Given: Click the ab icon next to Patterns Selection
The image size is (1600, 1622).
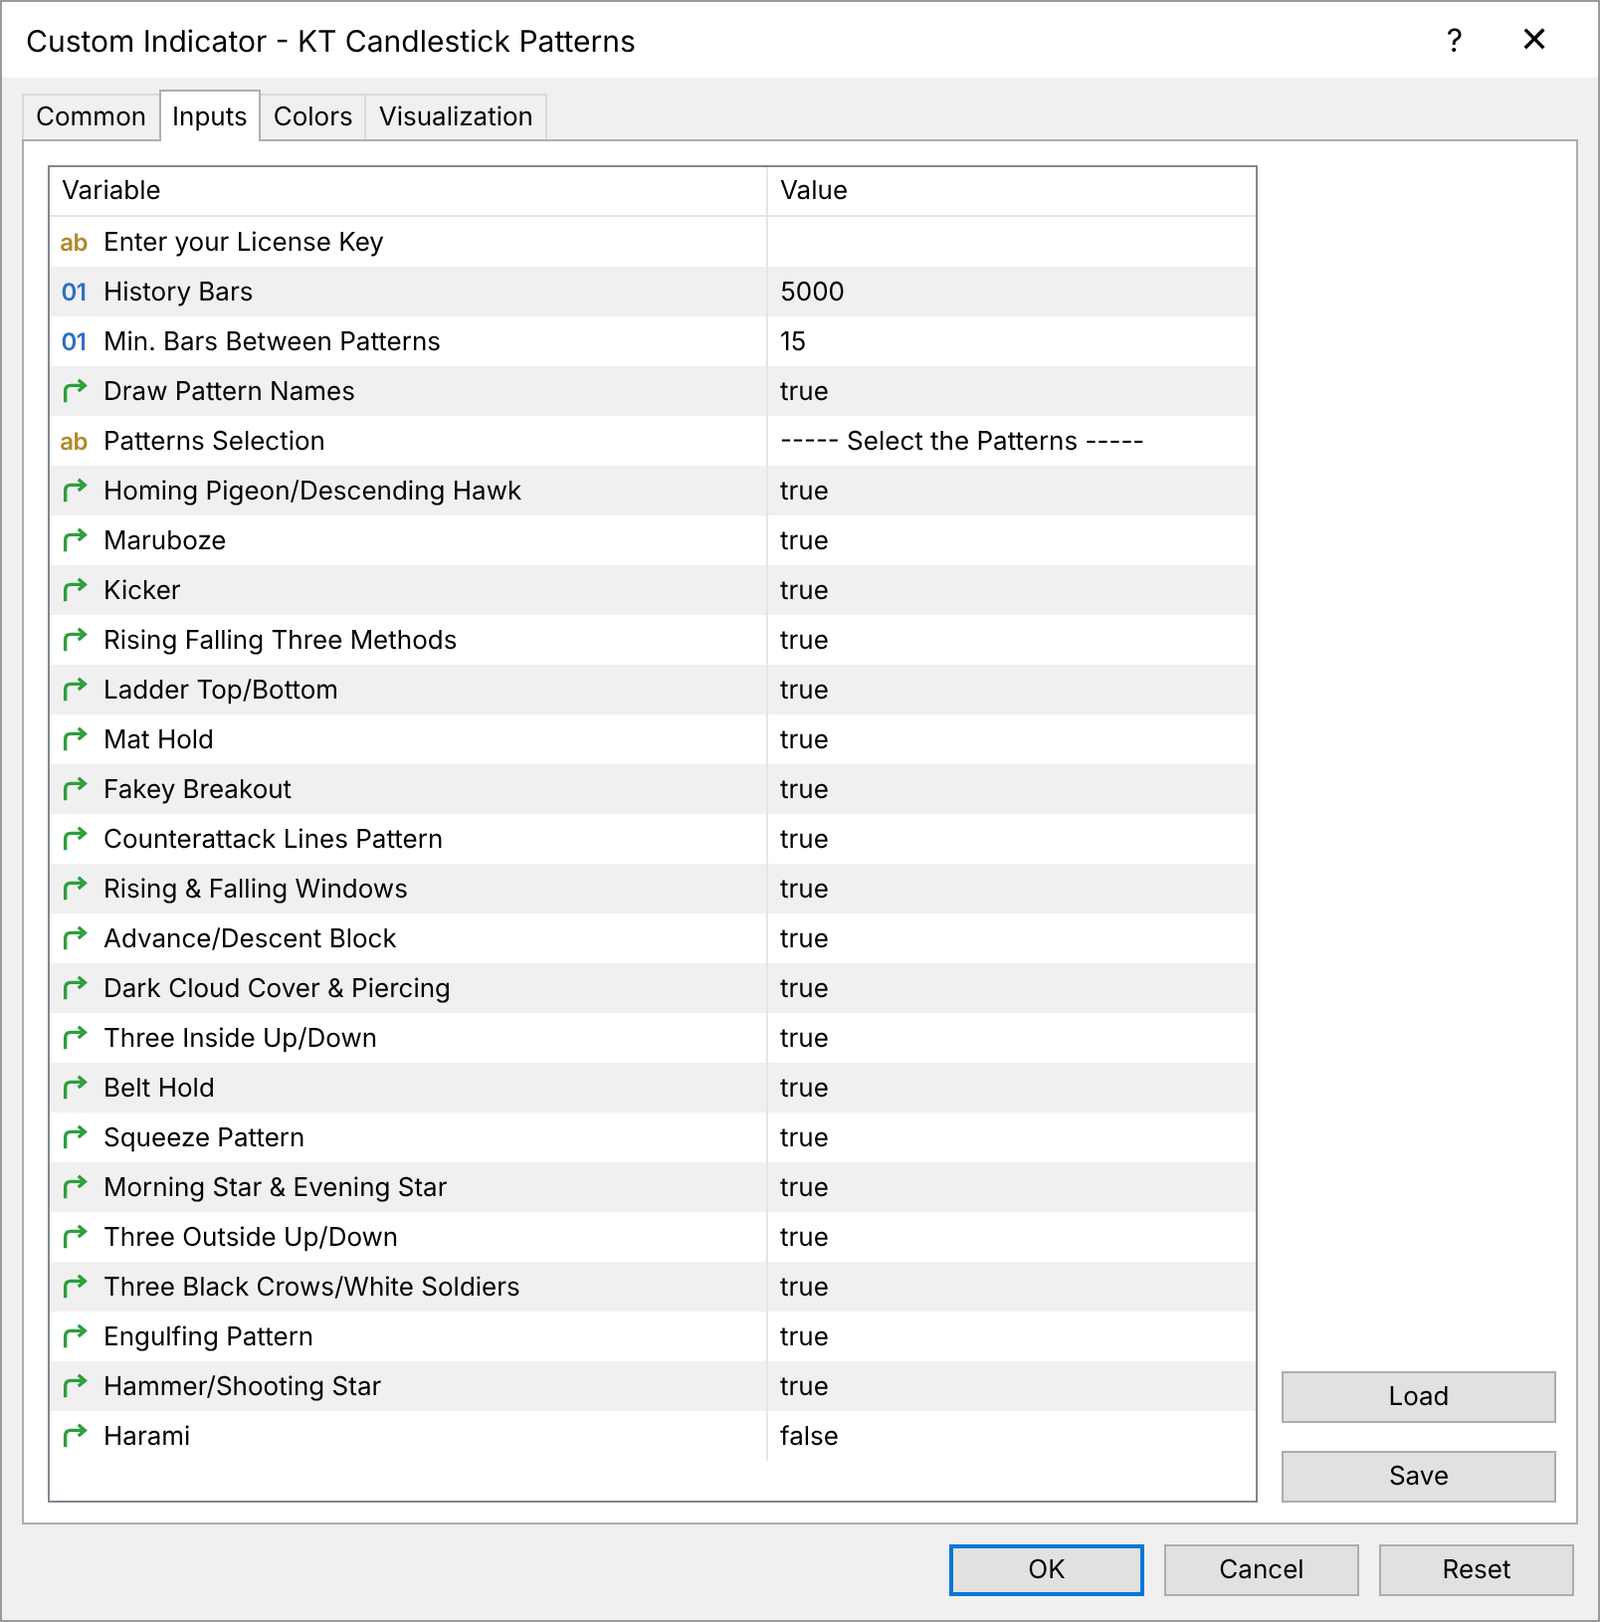Looking at the screenshot, I should (74, 442).
